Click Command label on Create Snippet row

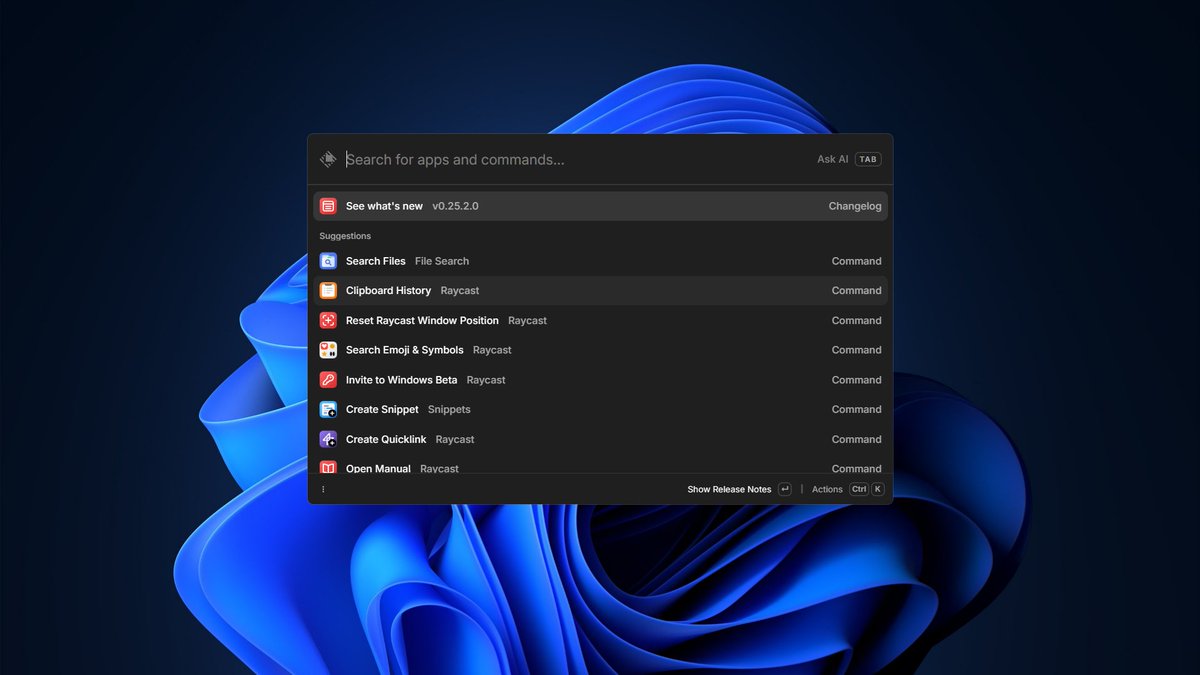pyautogui.click(x=857, y=409)
